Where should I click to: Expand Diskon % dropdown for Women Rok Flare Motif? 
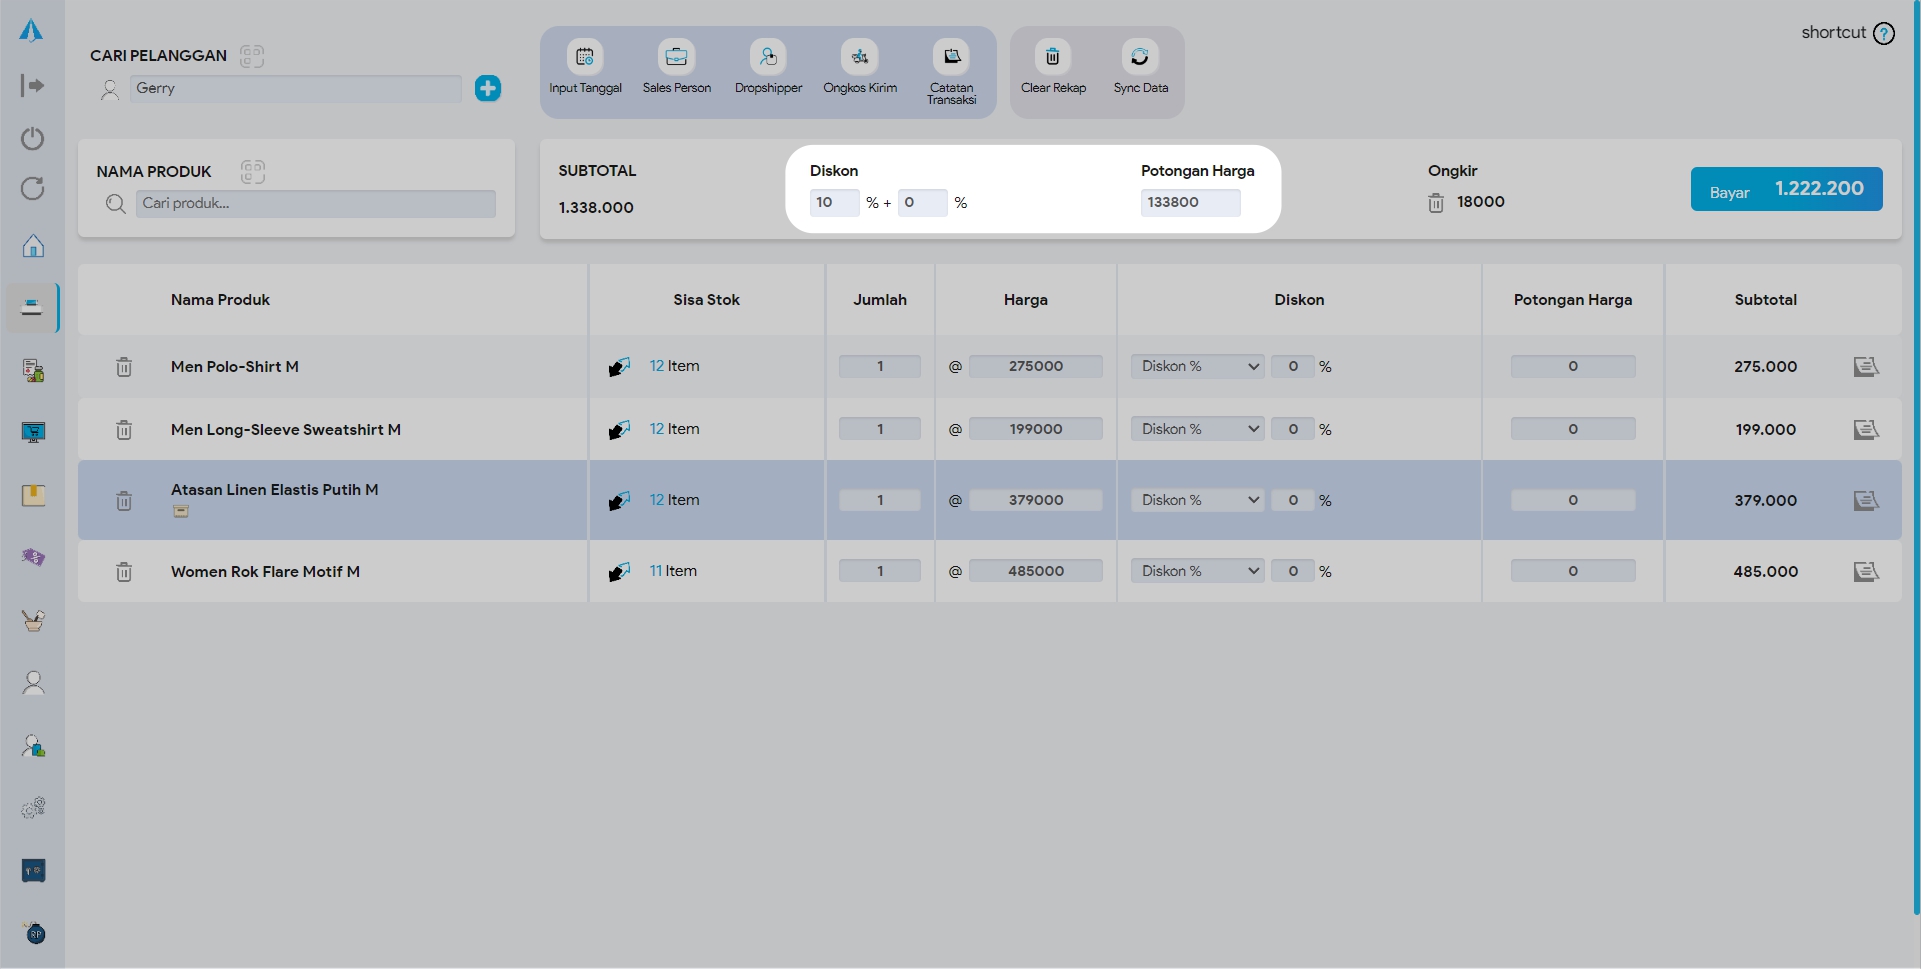coord(1197,571)
